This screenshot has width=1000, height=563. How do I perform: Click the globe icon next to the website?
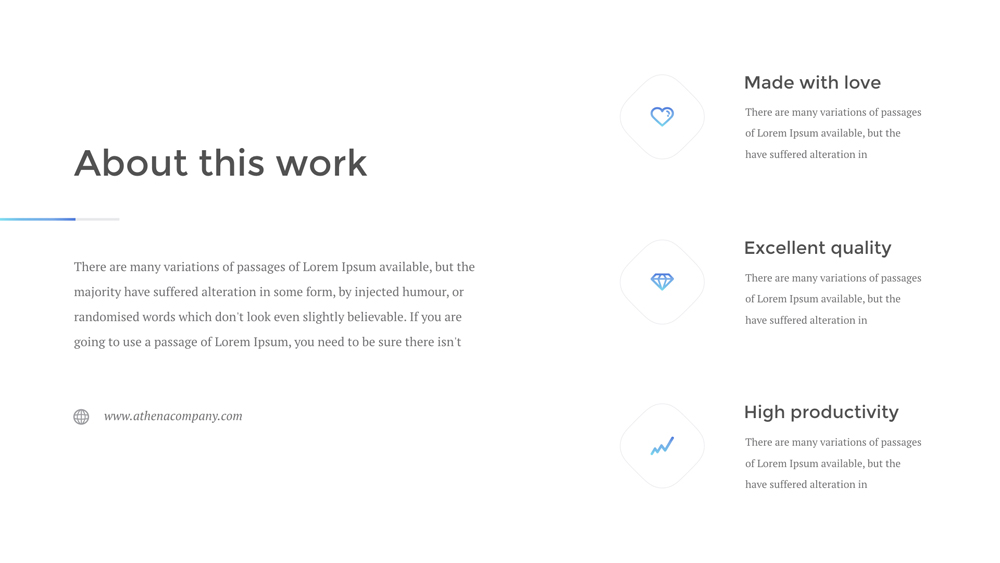click(x=81, y=417)
